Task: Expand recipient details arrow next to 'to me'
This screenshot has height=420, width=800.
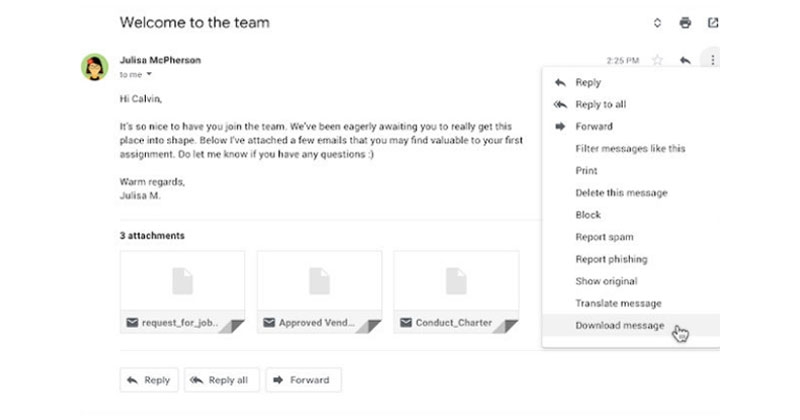Action: coord(149,75)
